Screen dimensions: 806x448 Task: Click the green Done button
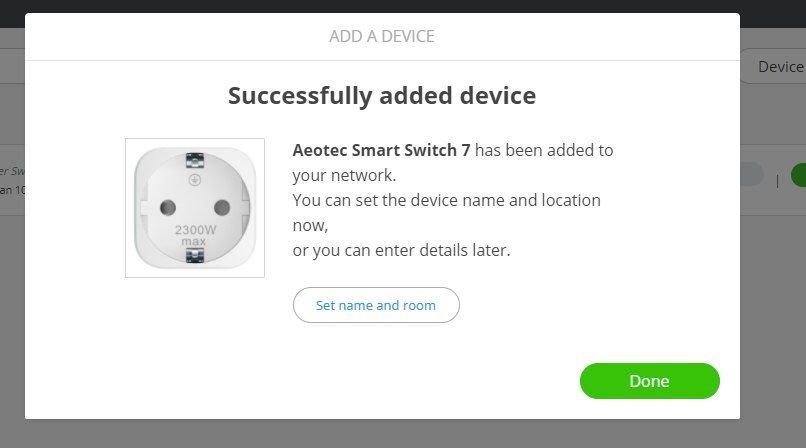[x=649, y=381]
